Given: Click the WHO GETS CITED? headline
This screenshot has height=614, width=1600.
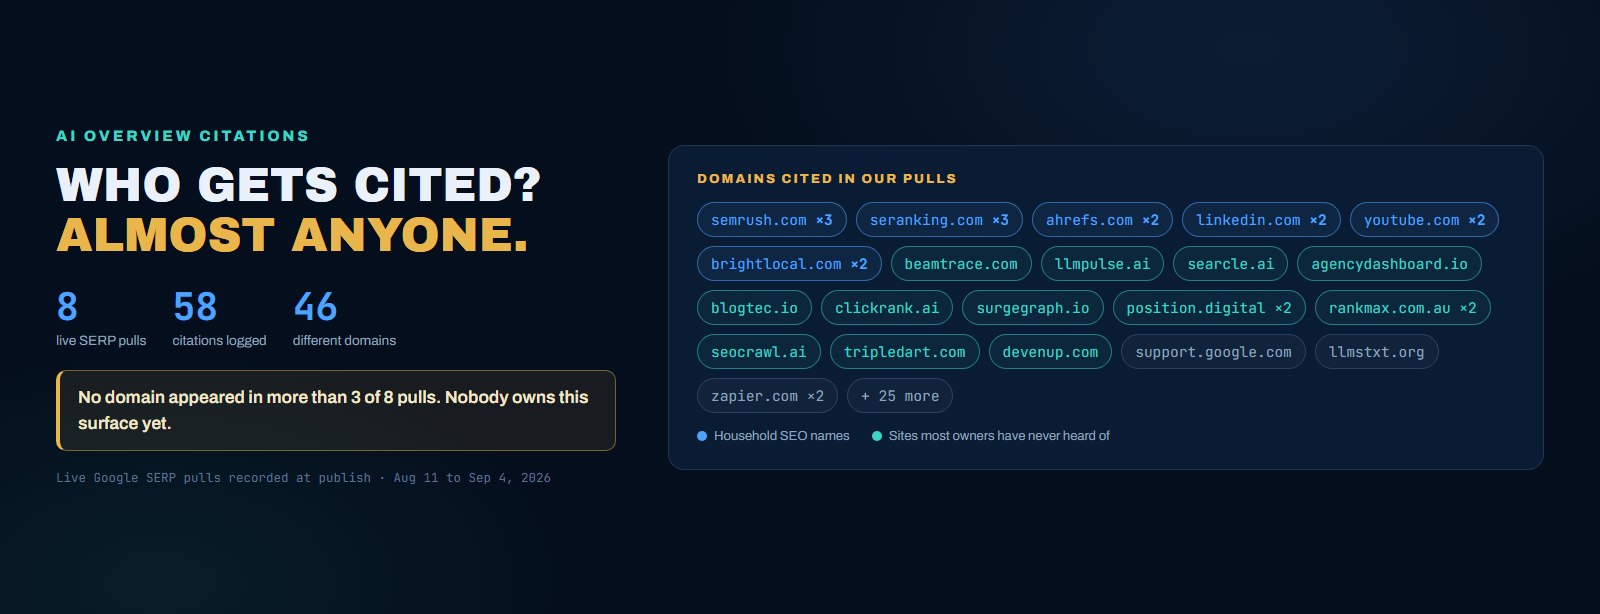Looking at the screenshot, I should pyautogui.click(x=298, y=186).
